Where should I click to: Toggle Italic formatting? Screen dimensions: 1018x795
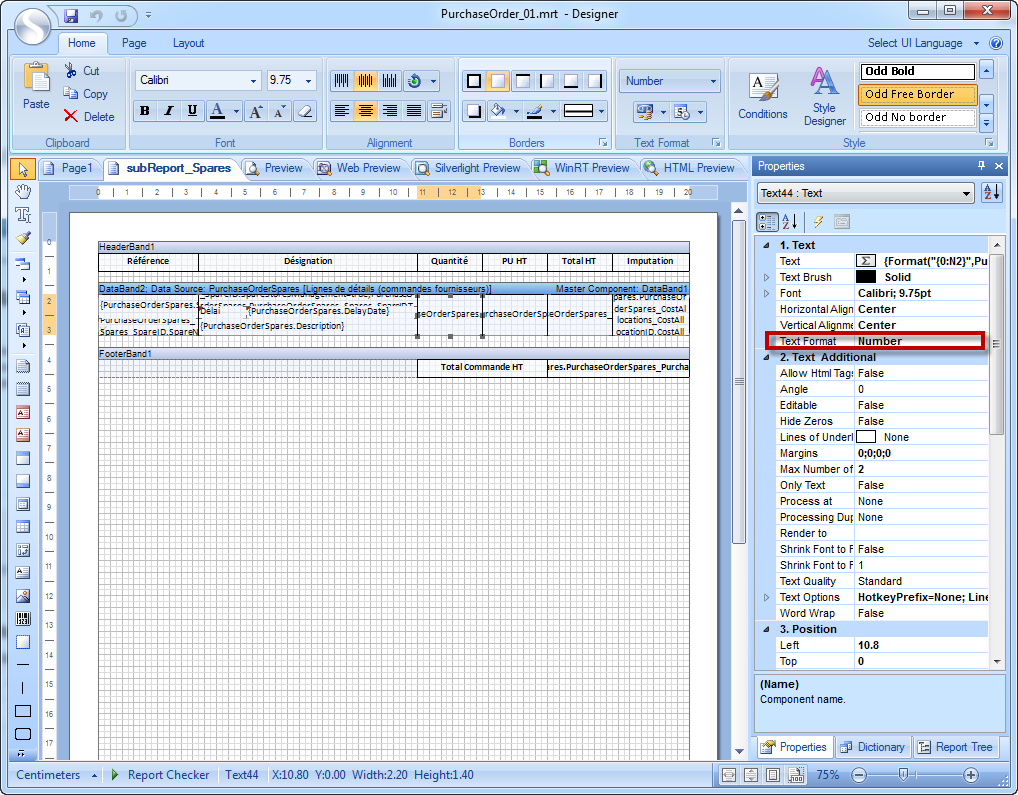(169, 112)
